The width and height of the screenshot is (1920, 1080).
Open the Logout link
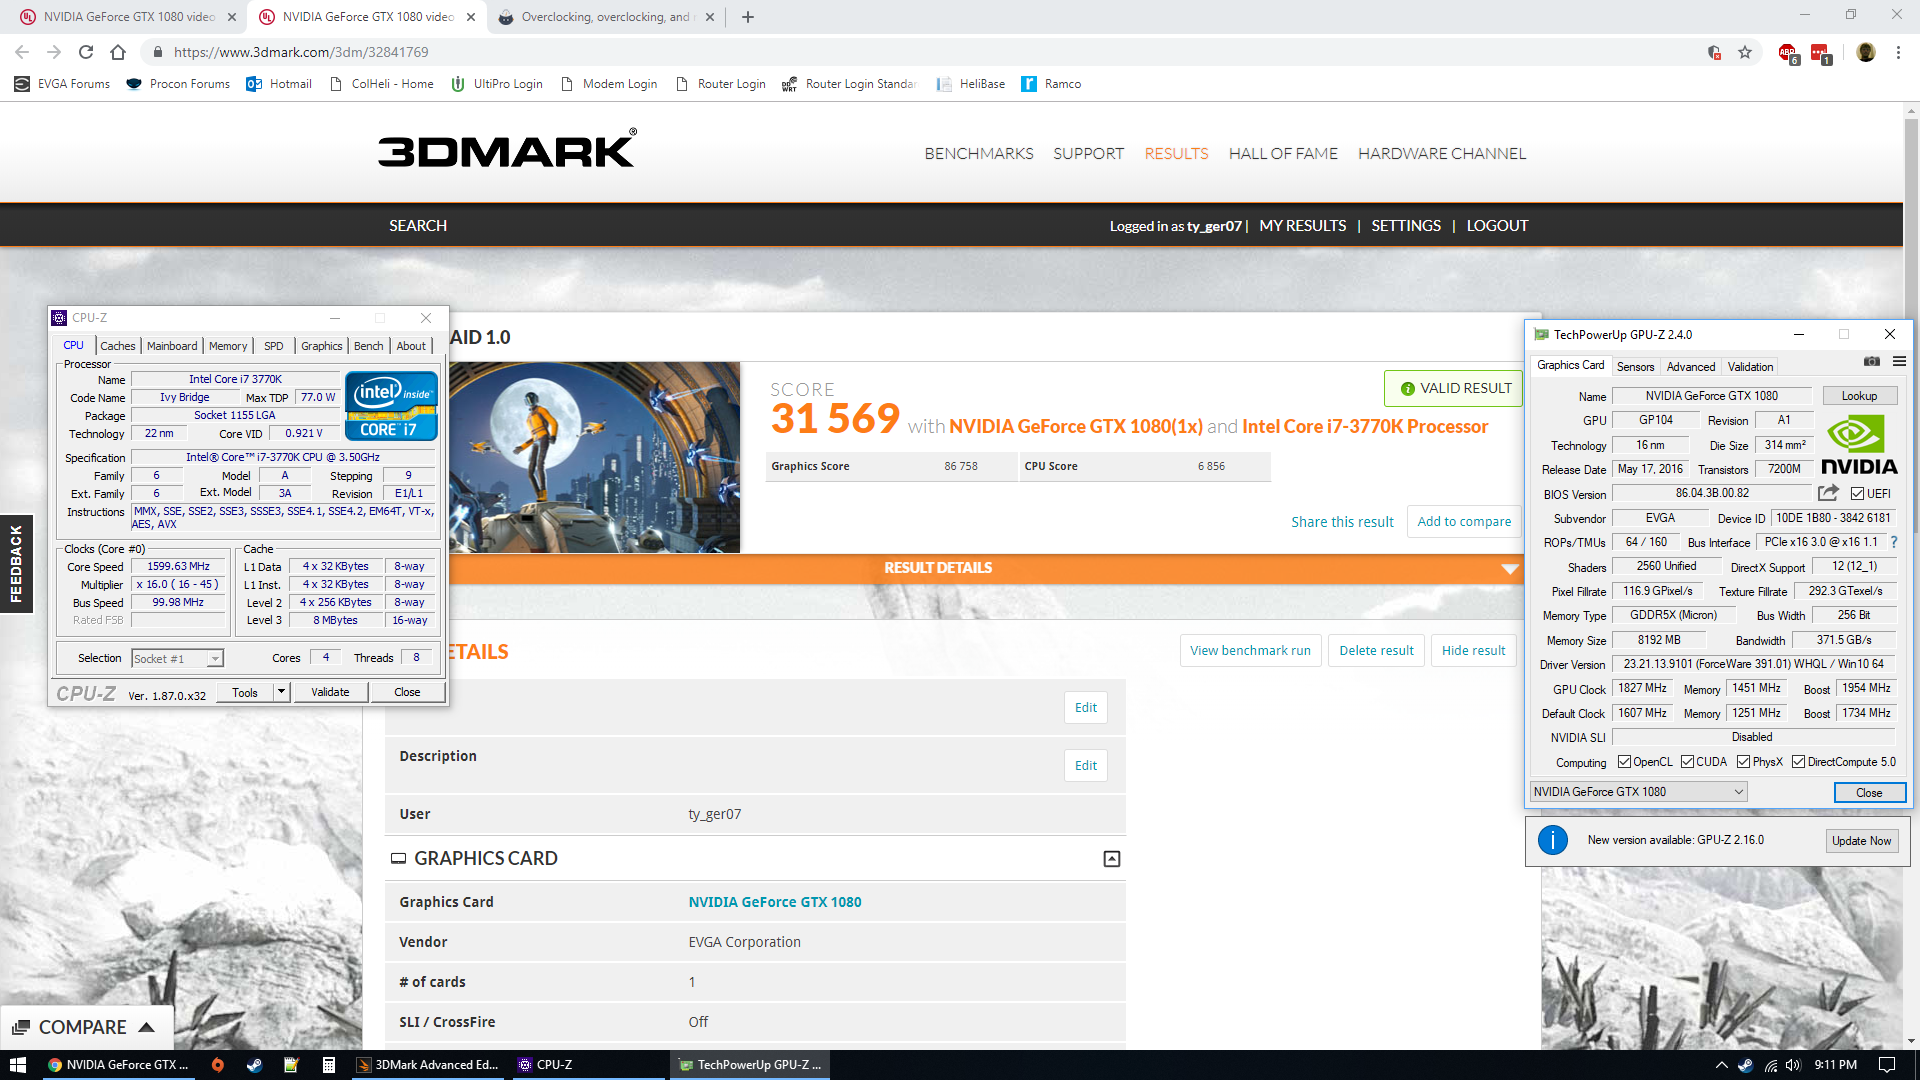click(x=1497, y=226)
